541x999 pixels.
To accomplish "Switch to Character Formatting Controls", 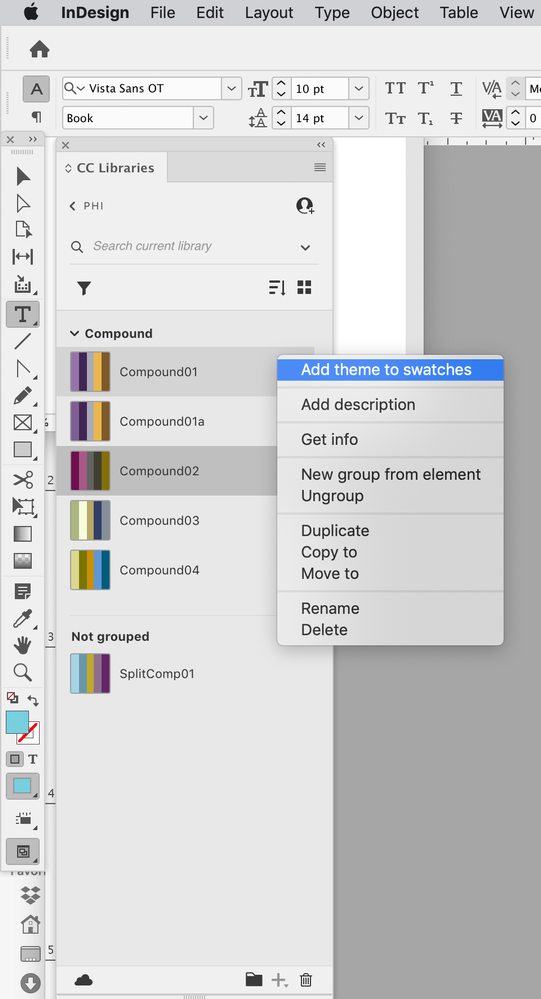I will coord(36,89).
